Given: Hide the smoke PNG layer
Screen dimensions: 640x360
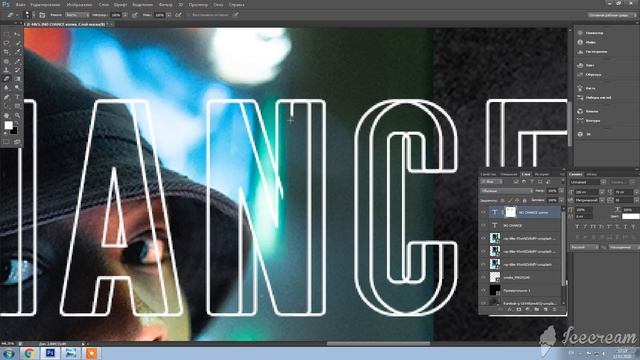Looking at the screenshot, I should click(483, 277).
